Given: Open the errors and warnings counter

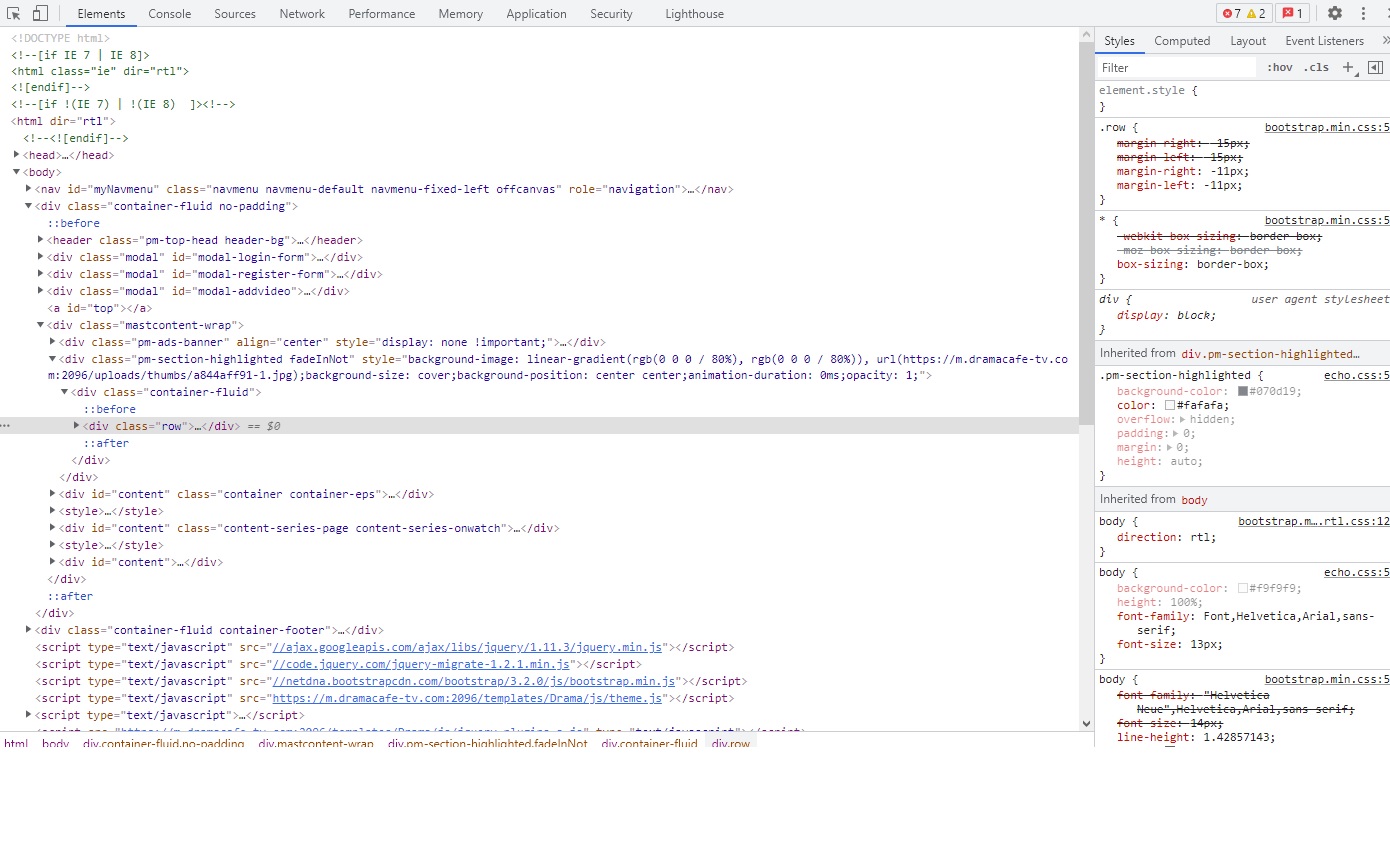Looking at the screenshot, I should pos(1243,13).
